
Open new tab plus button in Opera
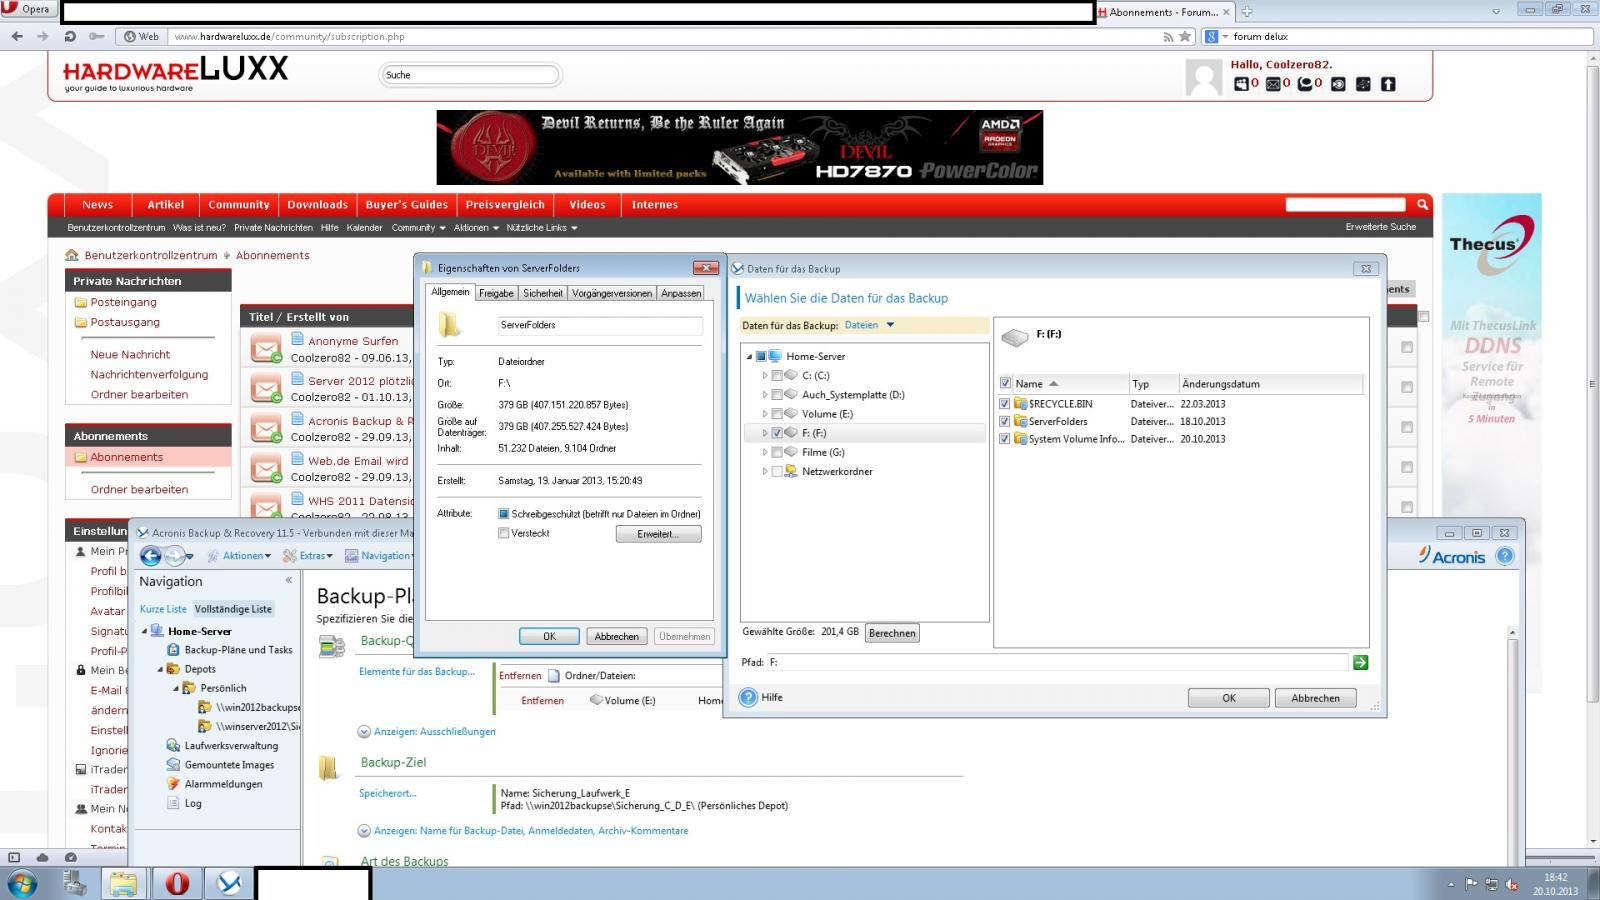[x=1247, y=12]
